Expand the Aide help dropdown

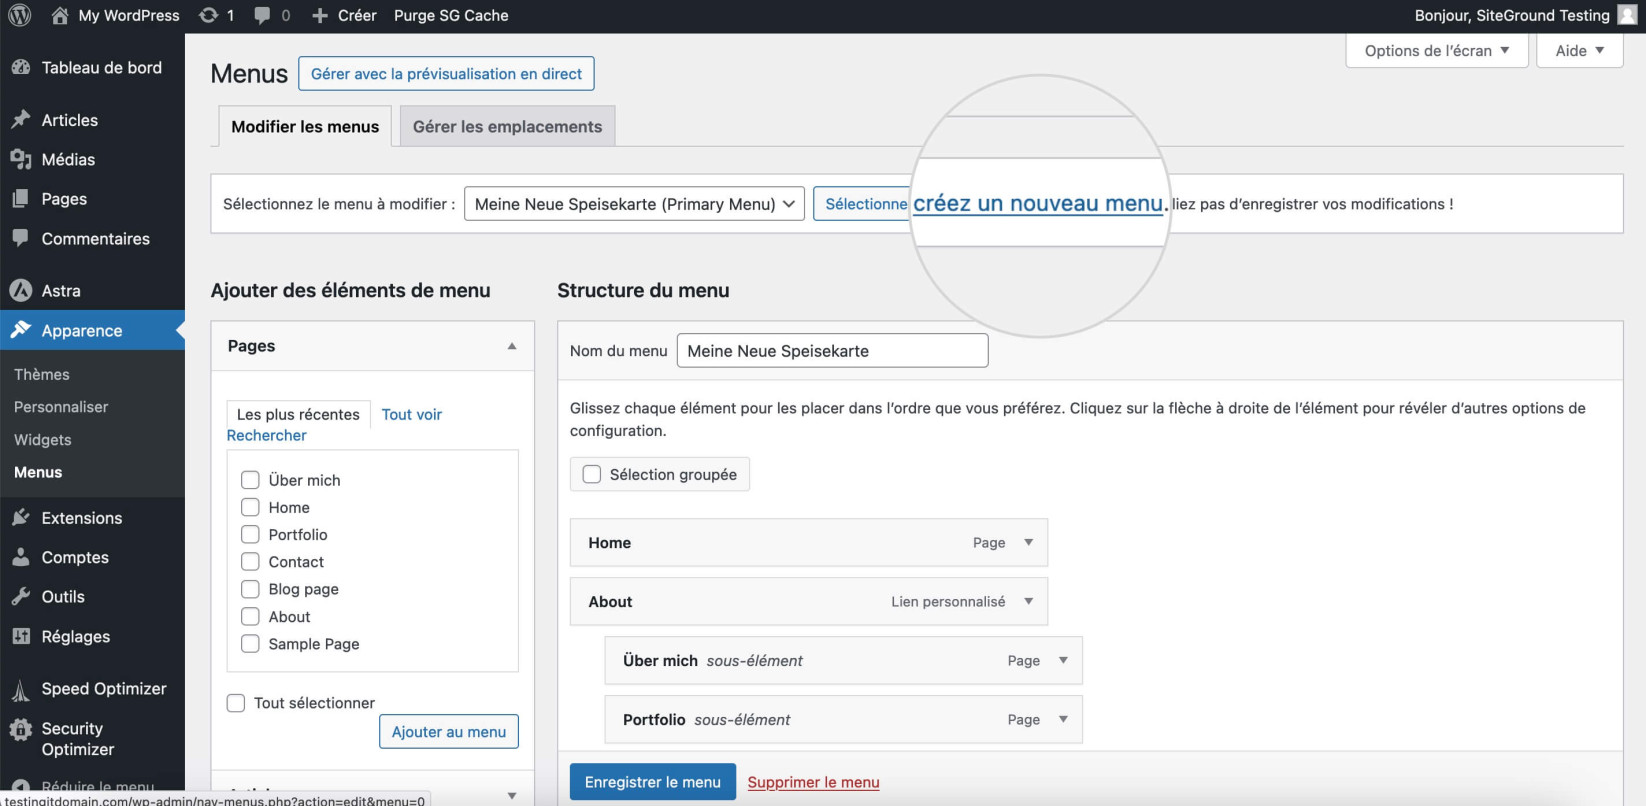1580,51
